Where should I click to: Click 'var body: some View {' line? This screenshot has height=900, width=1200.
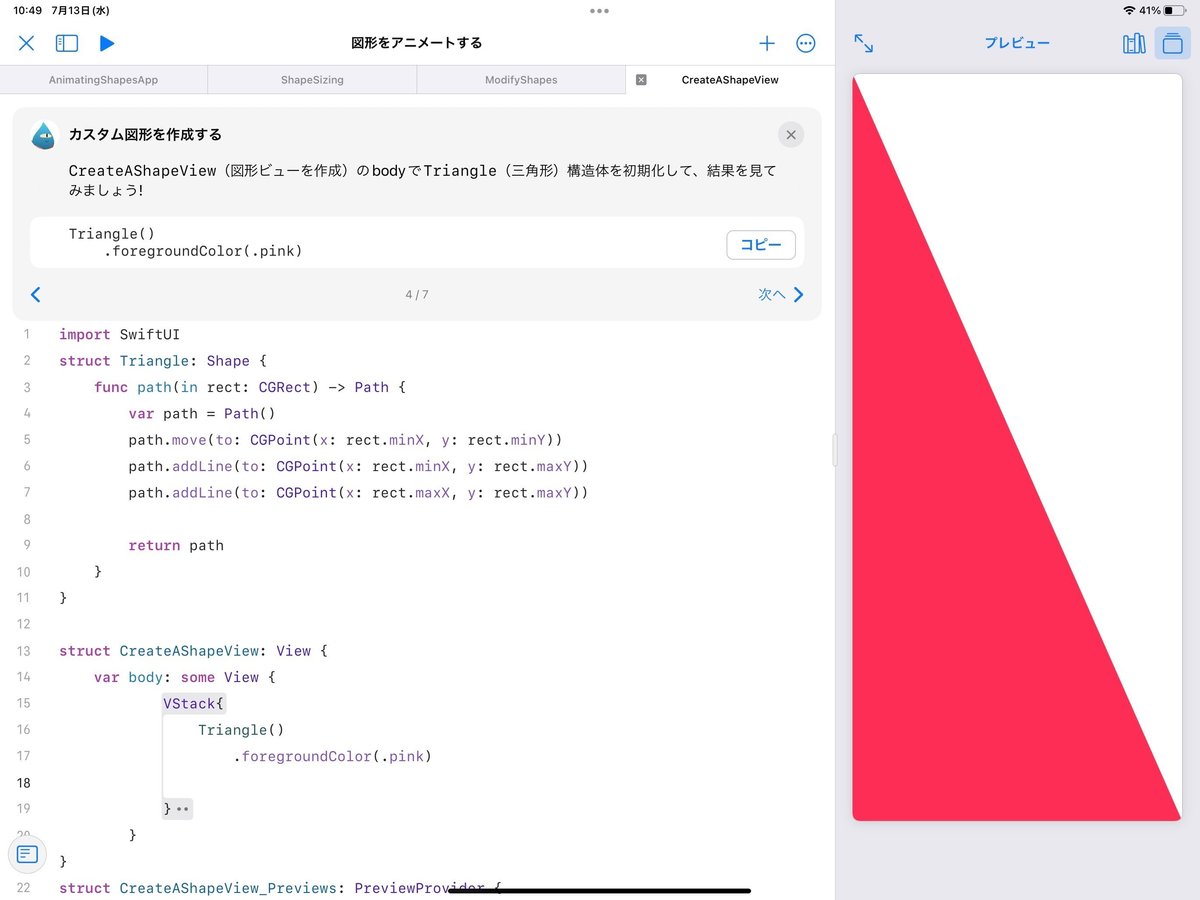[184, 677]
